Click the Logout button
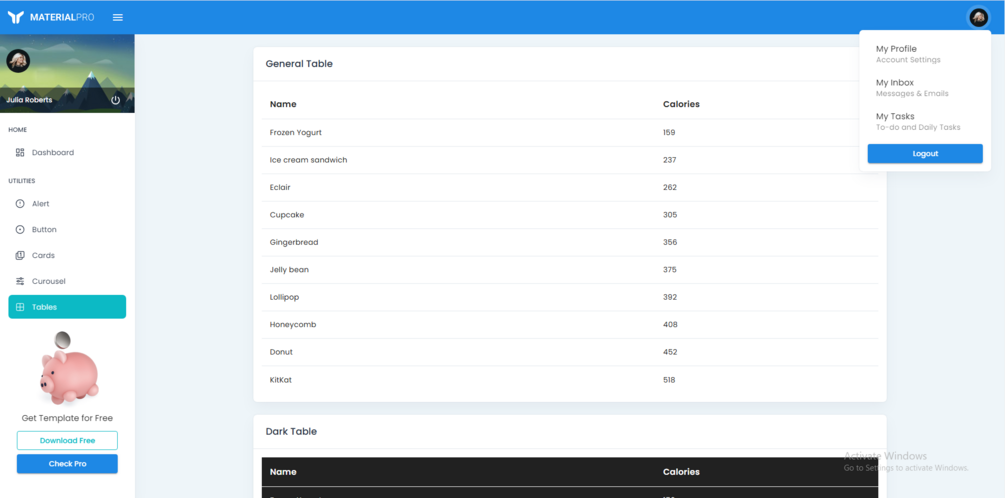Screen dimensions: 1005x498 click(x=925, y=154)
